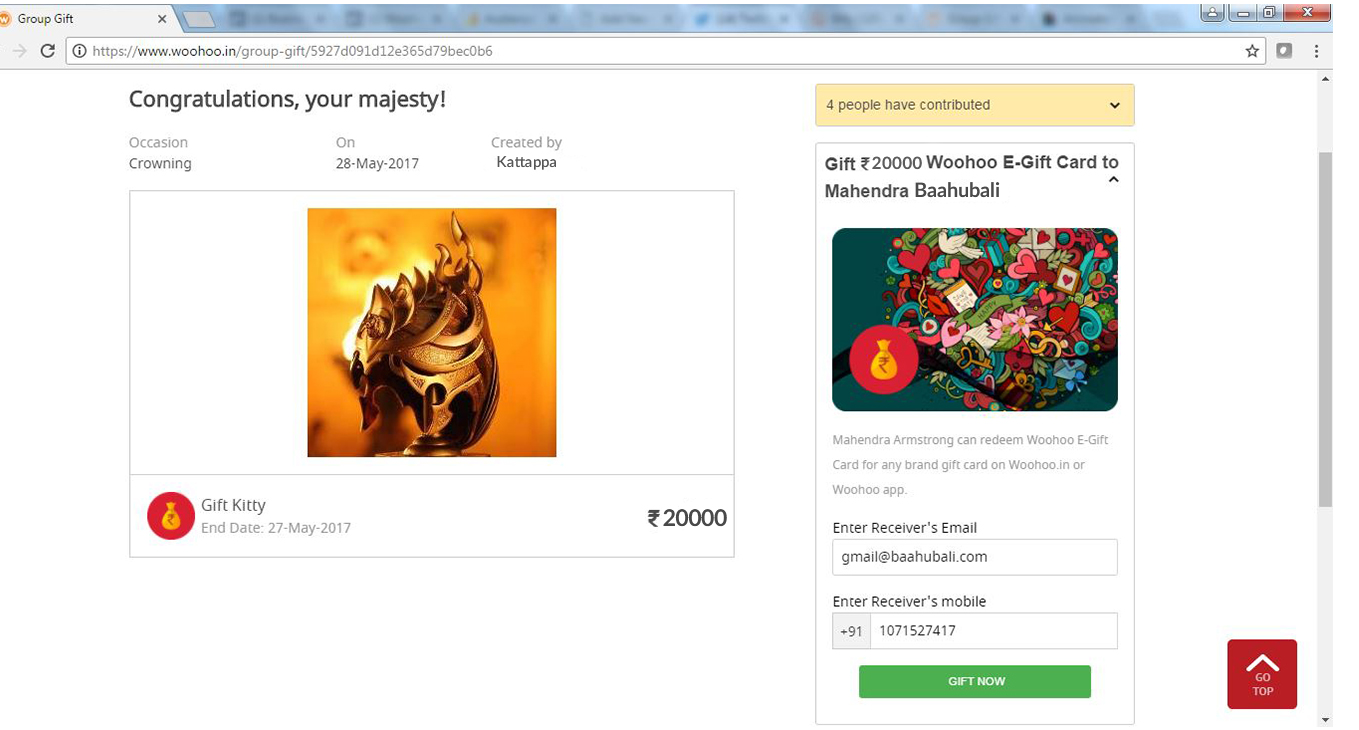The height and width of the screenshot is (730, 1359).
Task: Collapse the Woohoo E-Gift Card section chevron
Action: point(1113,180)
